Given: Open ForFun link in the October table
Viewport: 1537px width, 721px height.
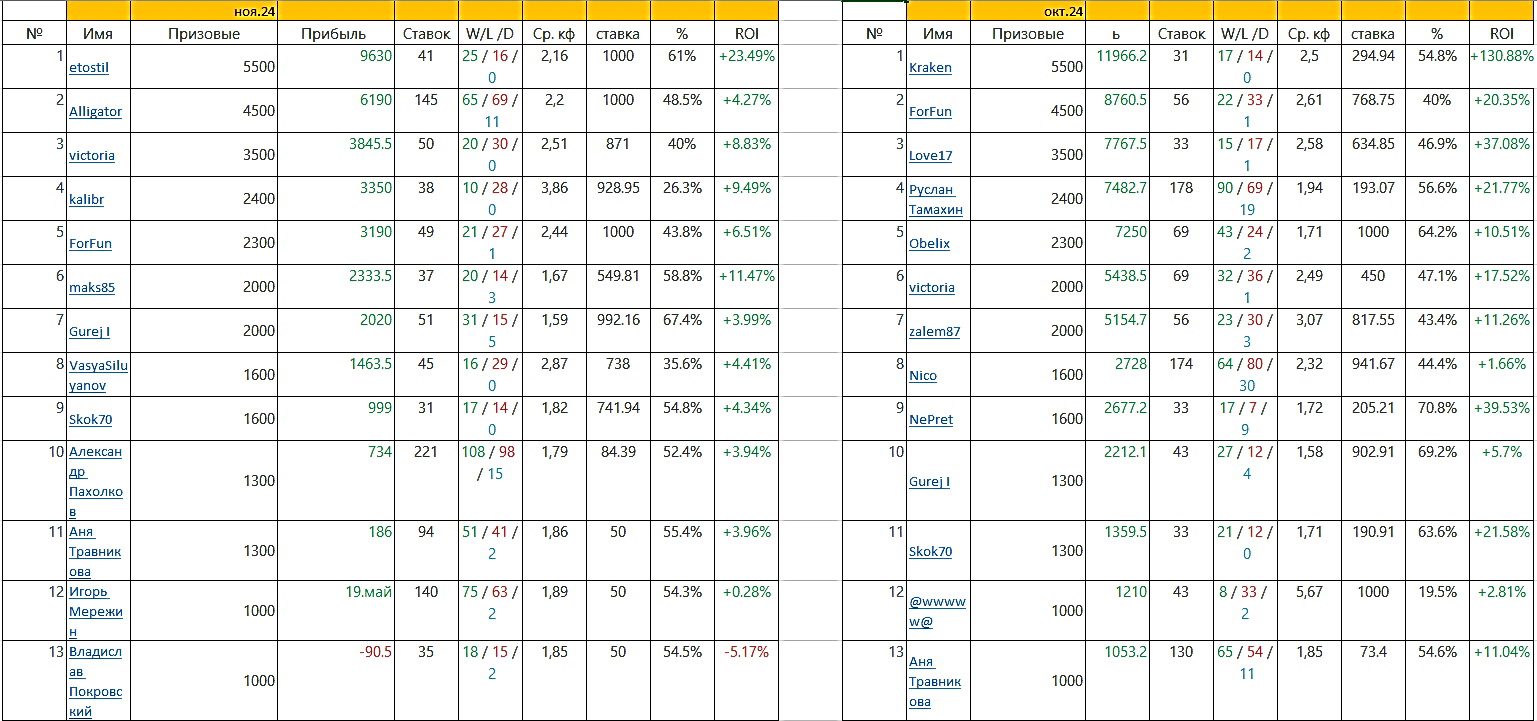Looking at the screenshot, I should click(930, 111).
